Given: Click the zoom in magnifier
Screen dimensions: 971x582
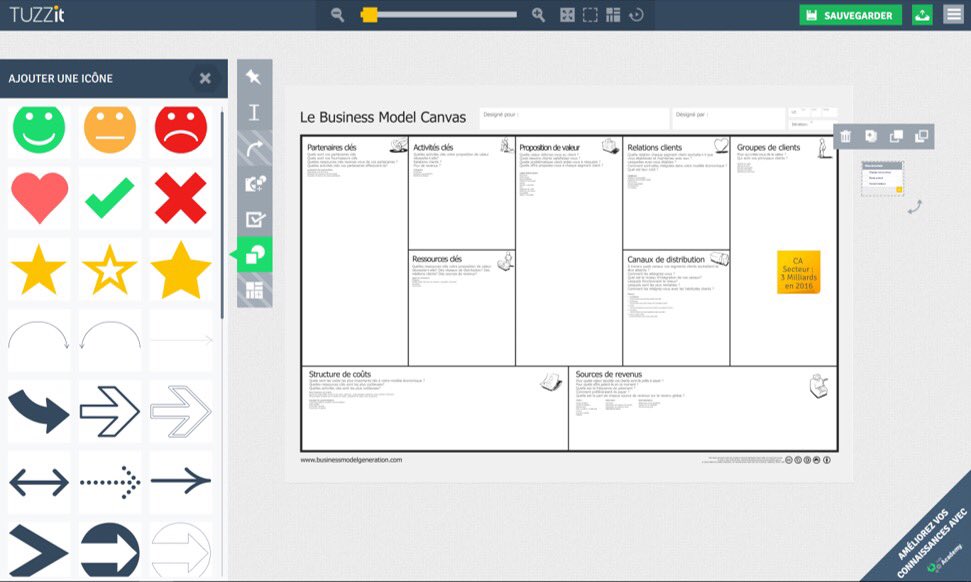Looking at the screenshot, I should (x=538, y=15).
